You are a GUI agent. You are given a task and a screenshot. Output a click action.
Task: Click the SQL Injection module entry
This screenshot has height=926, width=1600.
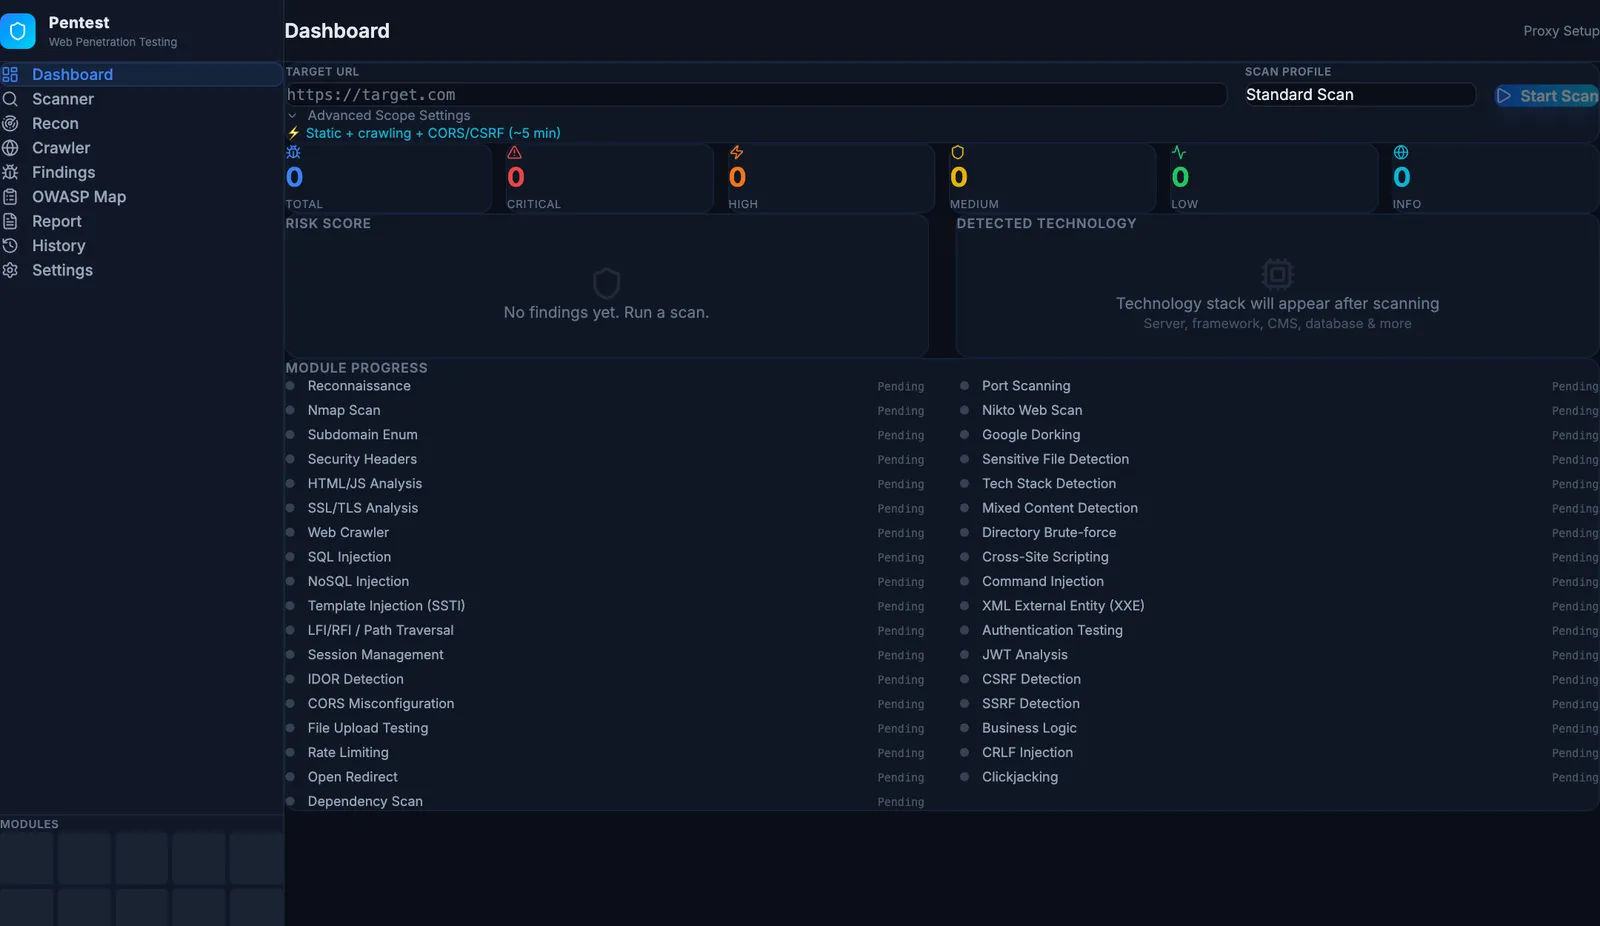tap(605, 557)
